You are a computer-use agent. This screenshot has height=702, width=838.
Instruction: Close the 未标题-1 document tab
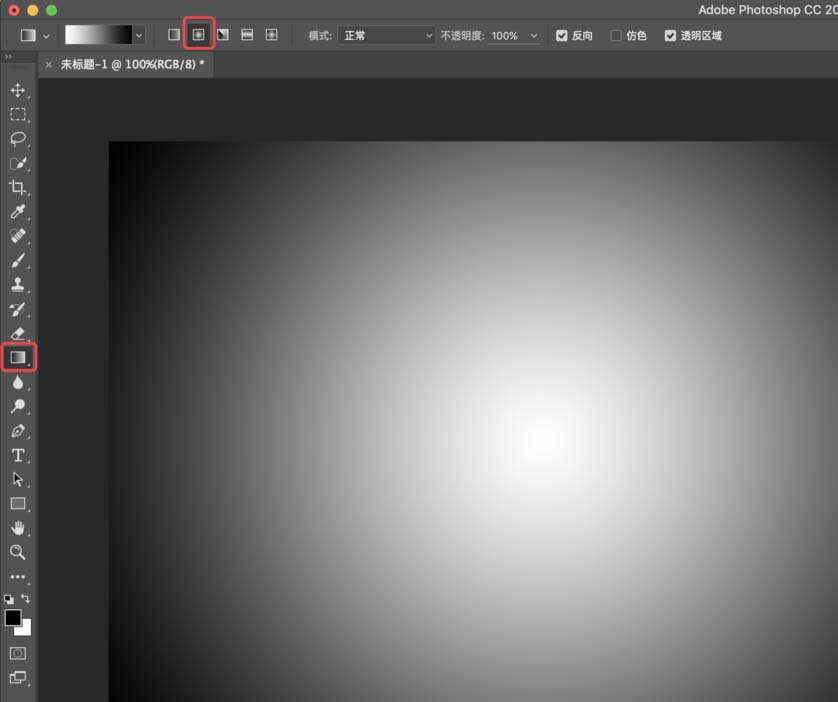[49, 64]
